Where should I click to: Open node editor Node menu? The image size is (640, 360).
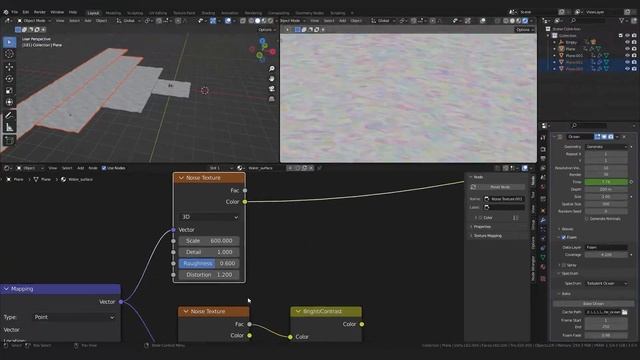click(93, 168)
